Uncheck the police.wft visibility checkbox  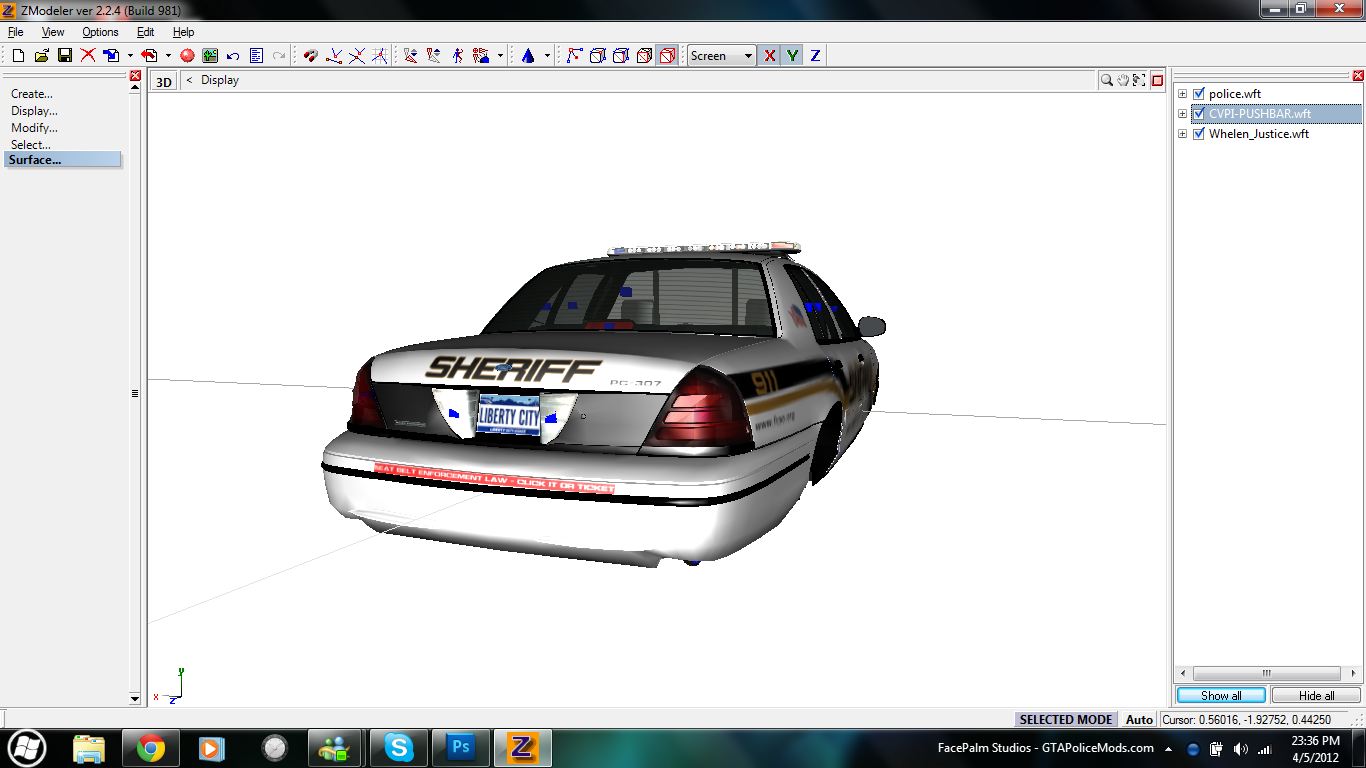point(1199,94)
